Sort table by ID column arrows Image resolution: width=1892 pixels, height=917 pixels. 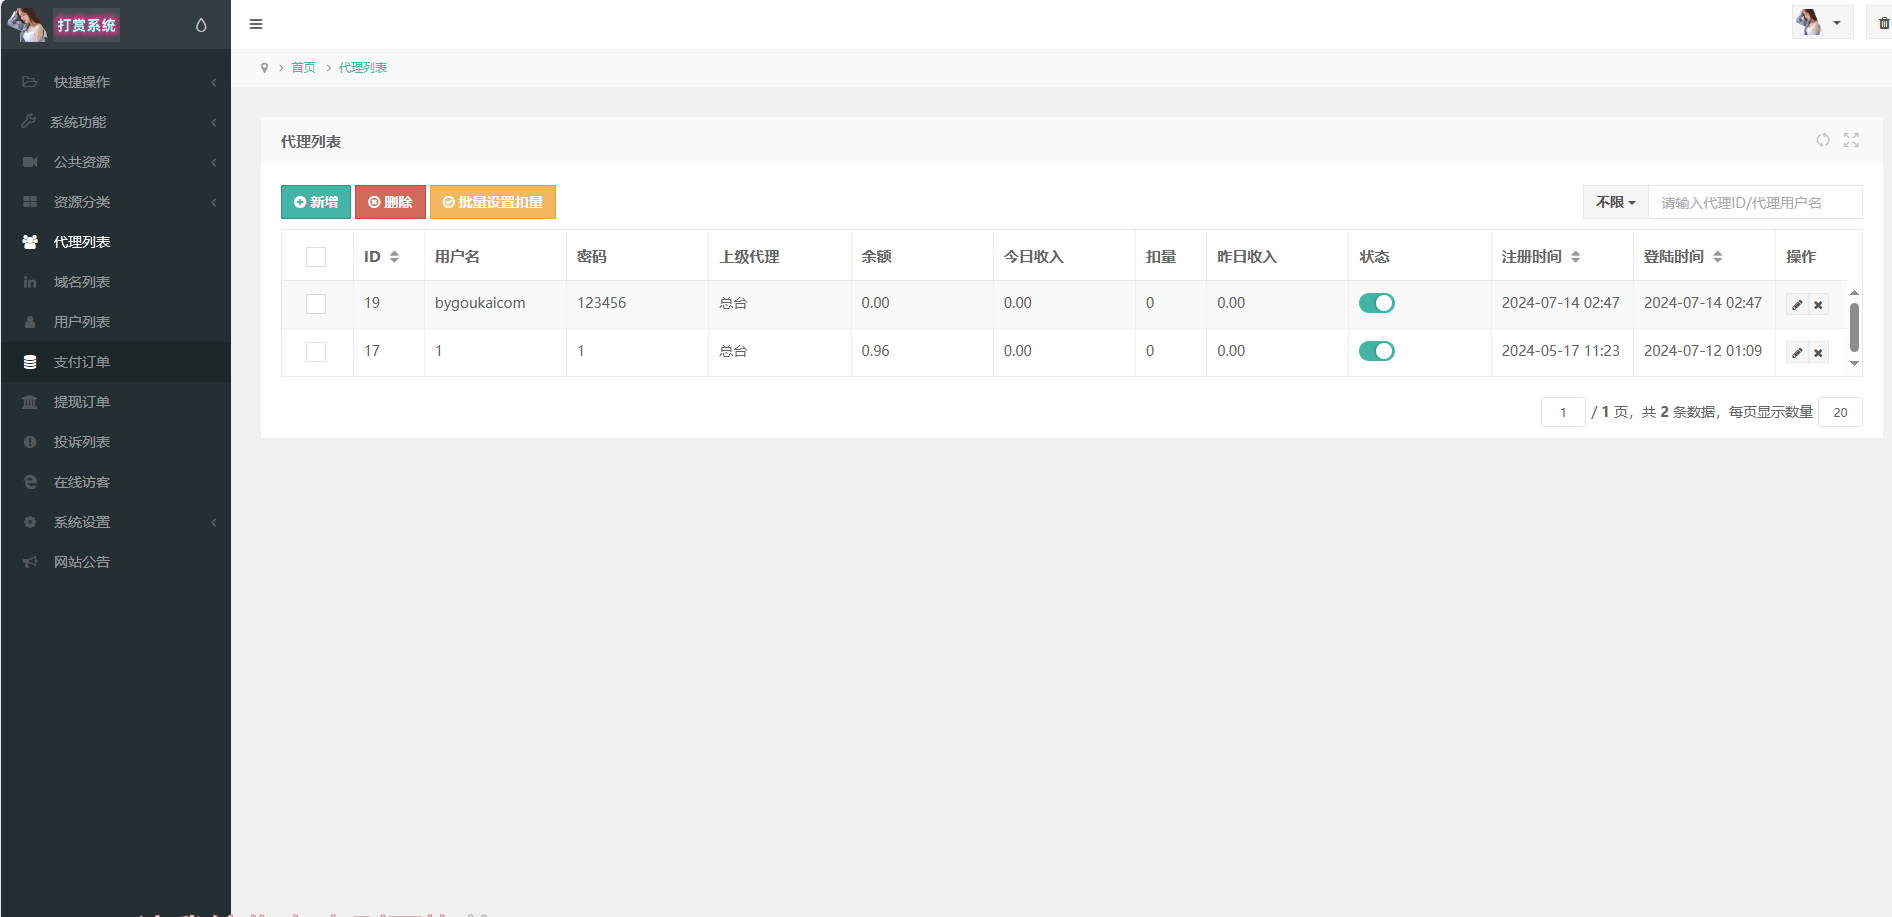394,257
